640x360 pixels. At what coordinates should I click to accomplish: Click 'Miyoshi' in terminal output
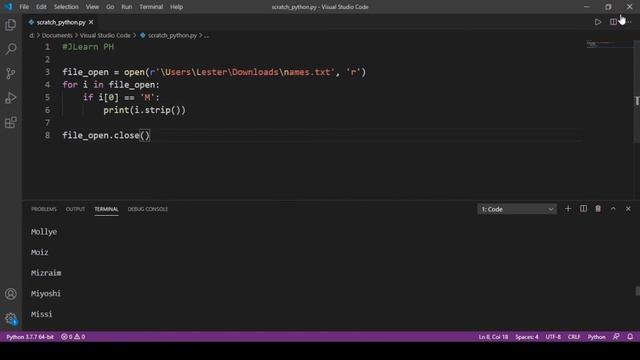pyautogui.click(x=46, y=293)
